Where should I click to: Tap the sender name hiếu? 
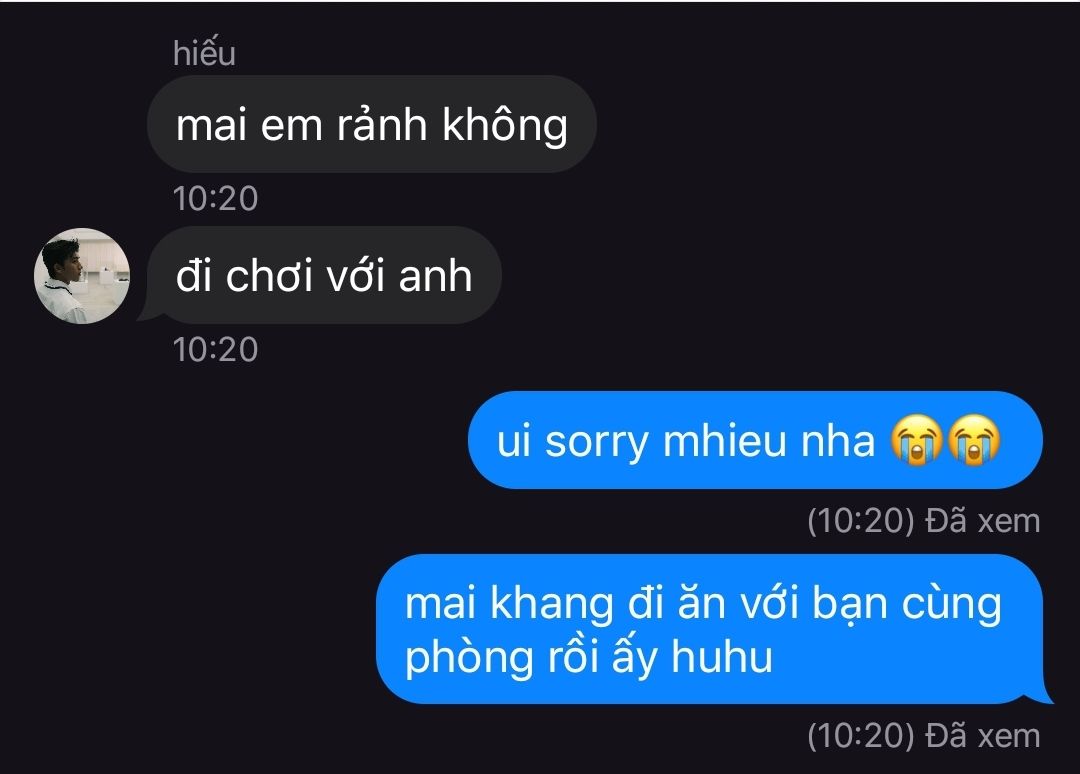(204, 53)
